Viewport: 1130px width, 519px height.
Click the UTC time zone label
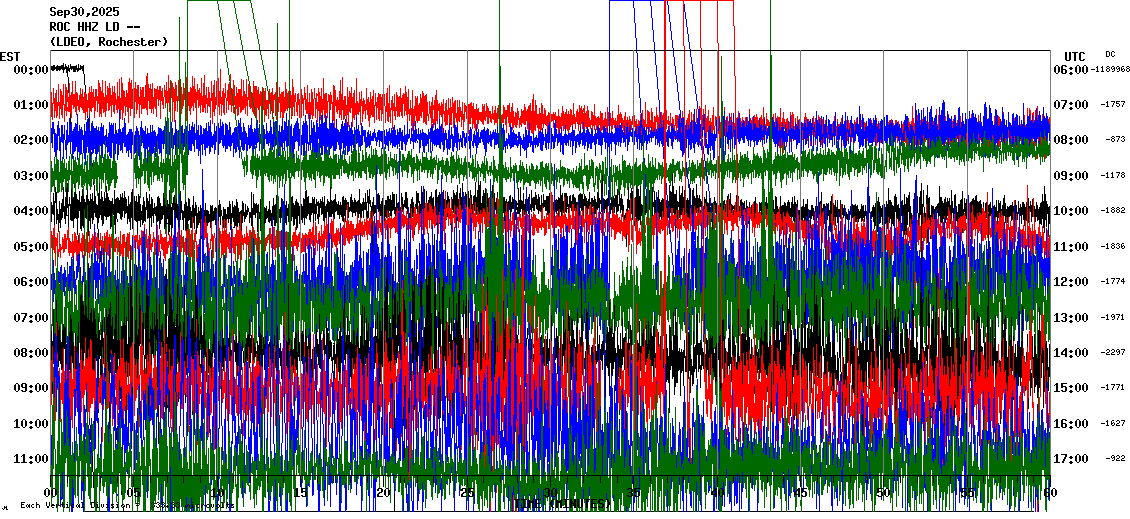pyautogui.click(x=1074, y=56)
